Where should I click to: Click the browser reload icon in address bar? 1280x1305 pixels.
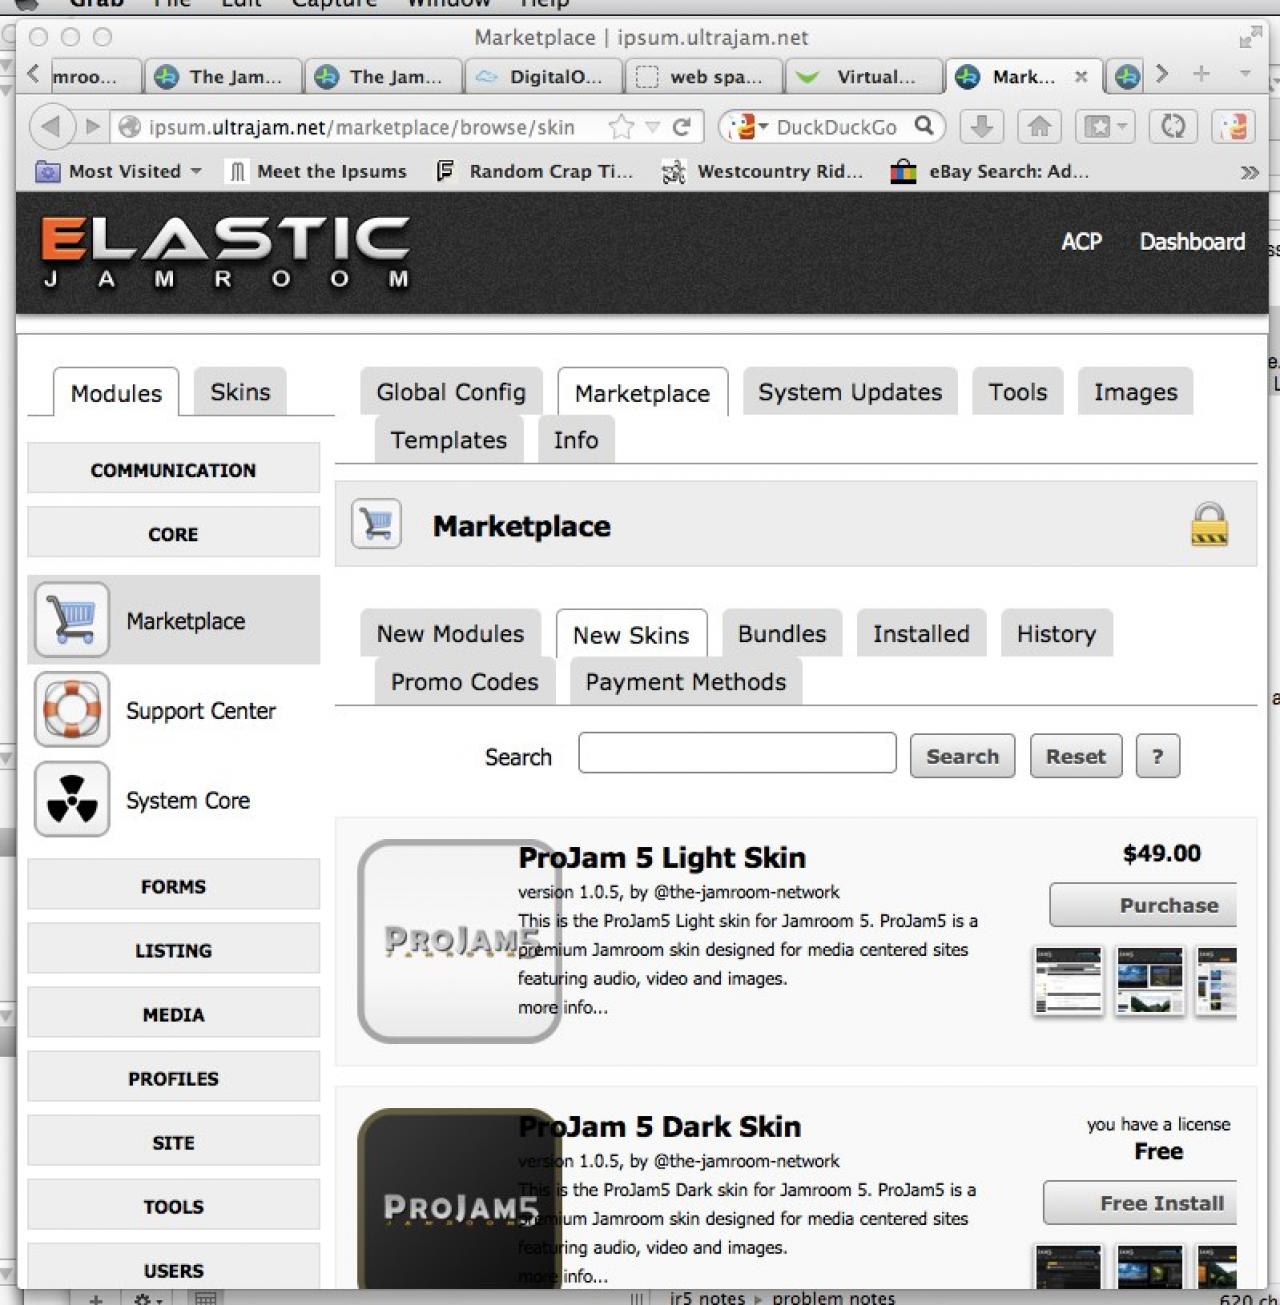682,127
